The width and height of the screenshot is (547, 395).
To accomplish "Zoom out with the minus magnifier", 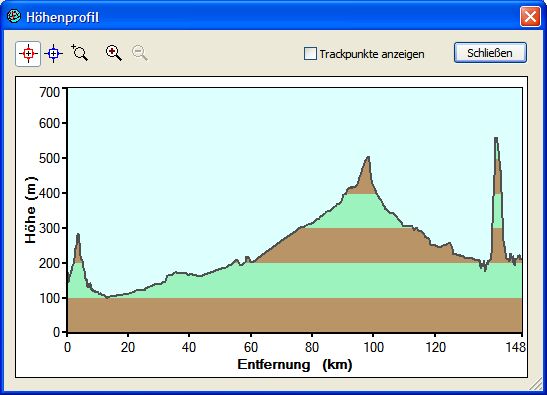I will pos(140,53).
